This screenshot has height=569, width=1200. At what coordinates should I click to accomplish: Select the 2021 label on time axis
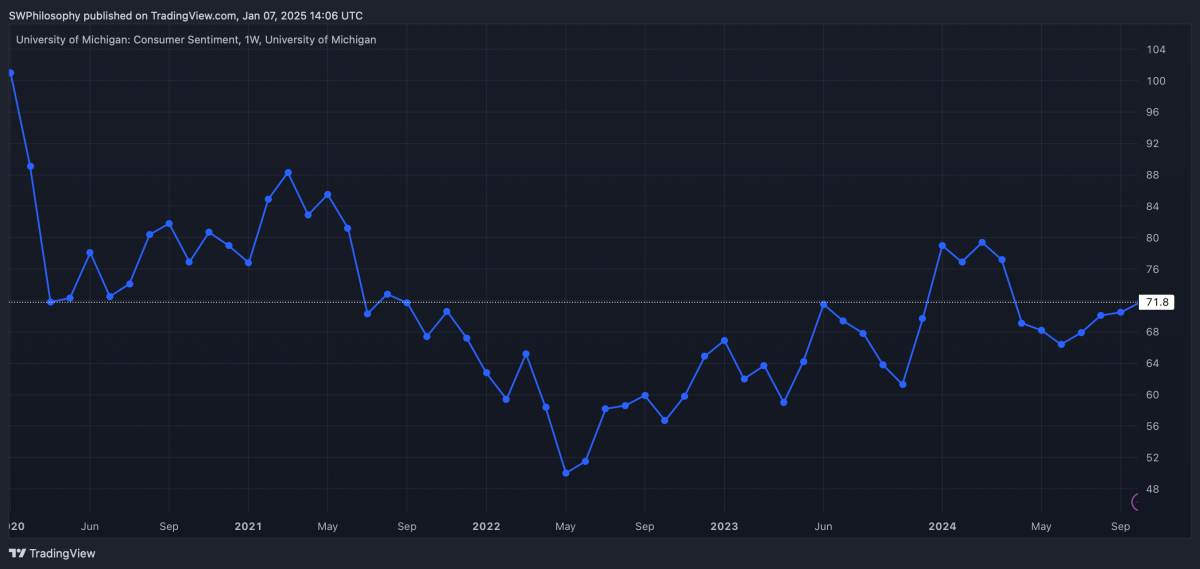tap(248, 526)
